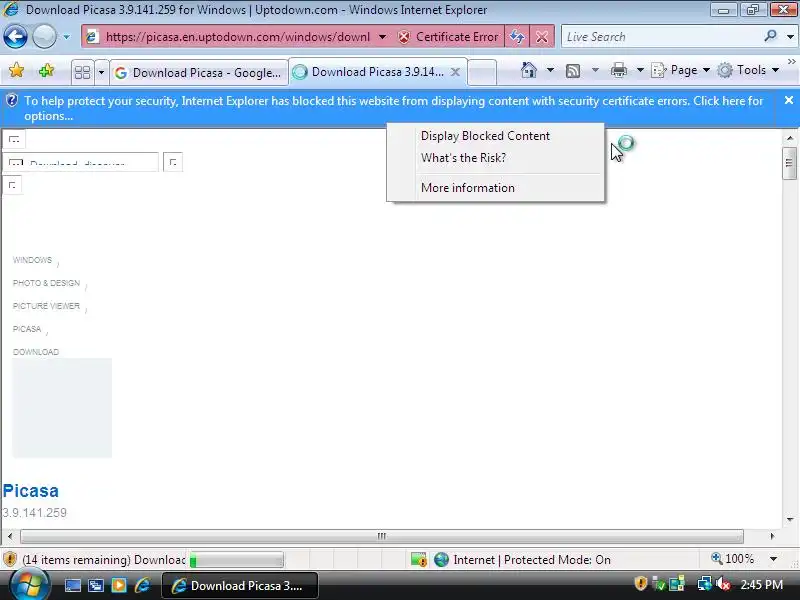800x600 pixels.
Task: Click the Picasa placeholder app image
Action: pyautogui.click(x=62, y=408)
